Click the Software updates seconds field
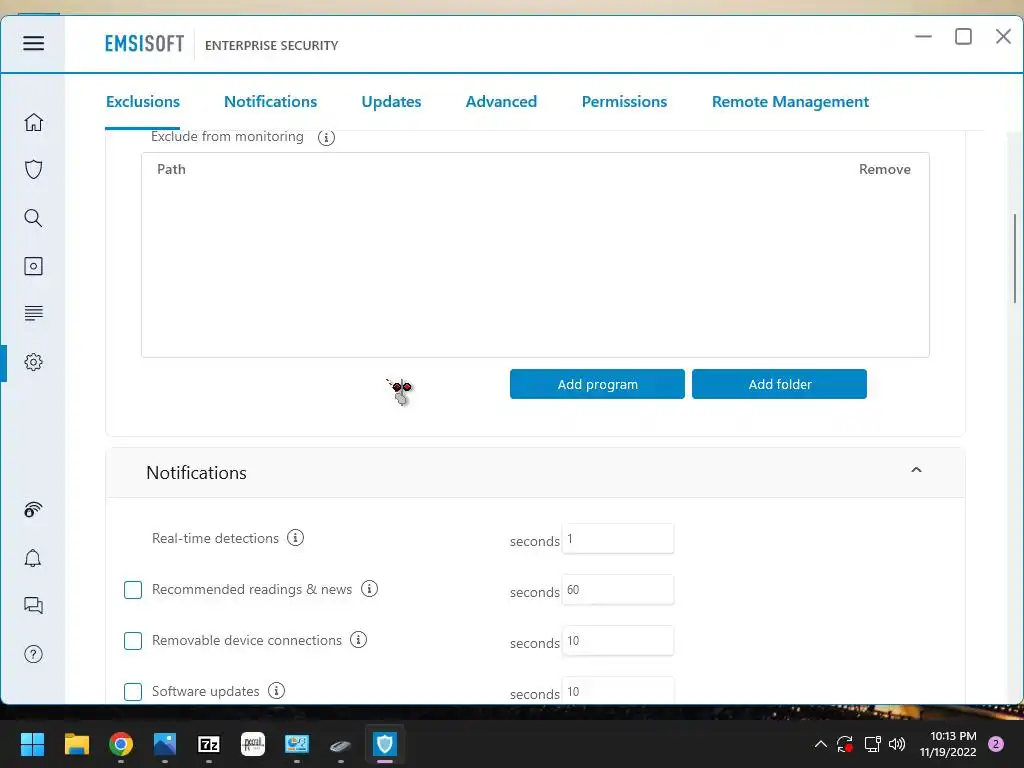1024x768 pixels. (x=618, y=690)
